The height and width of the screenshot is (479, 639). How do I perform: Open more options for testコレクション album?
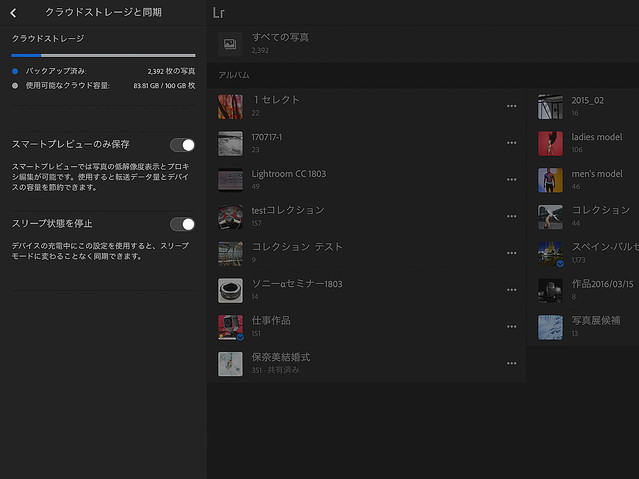pyautogui.click(x=512, y=216)
